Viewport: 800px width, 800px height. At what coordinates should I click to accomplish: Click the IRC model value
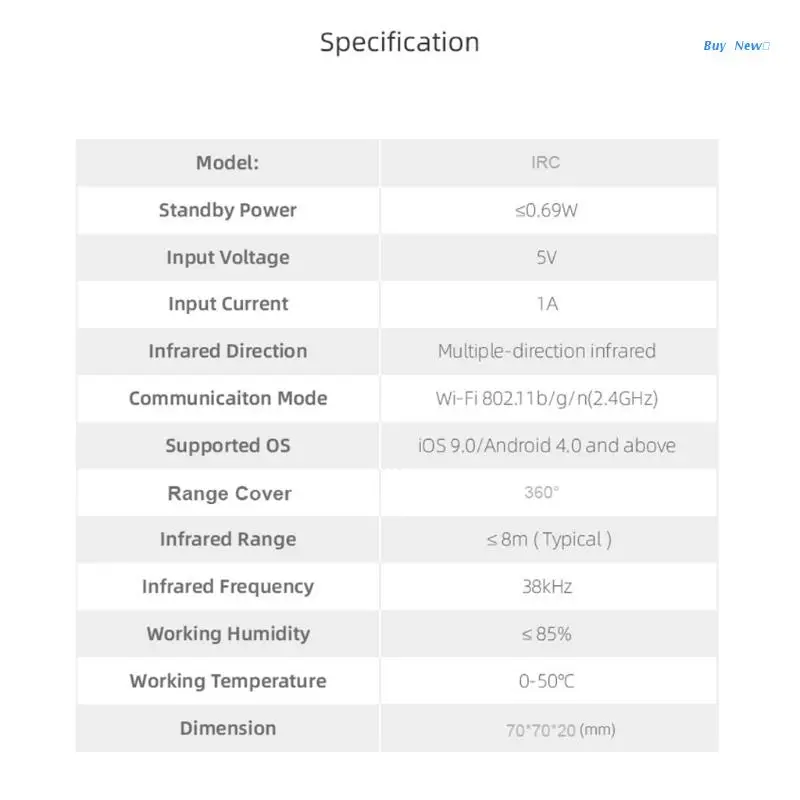[x=546, y=163]
